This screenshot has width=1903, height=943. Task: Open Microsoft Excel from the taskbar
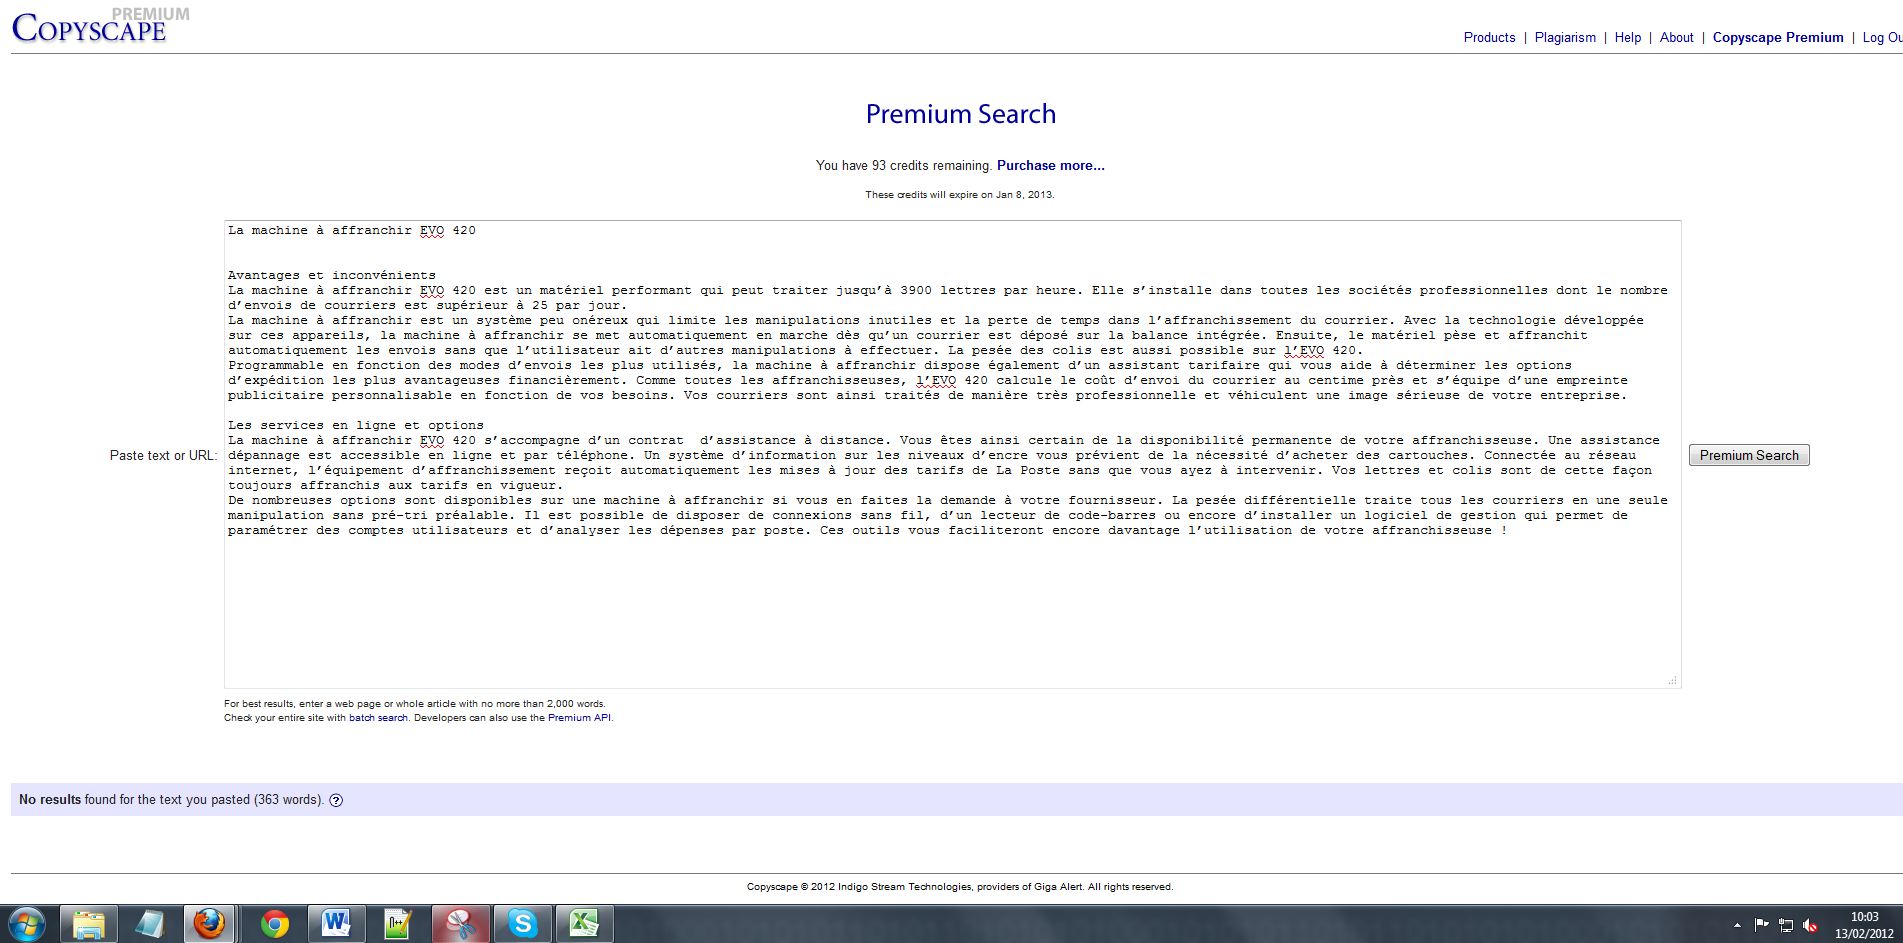tap(584, 924)
